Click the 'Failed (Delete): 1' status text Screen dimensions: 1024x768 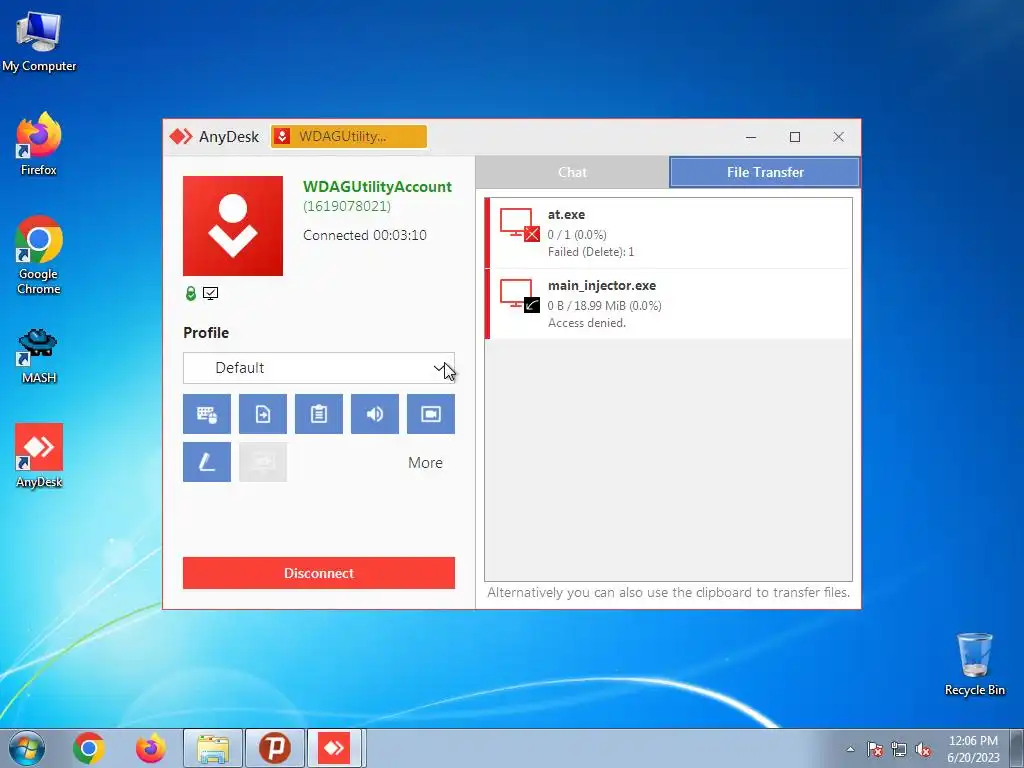(591, 252)
